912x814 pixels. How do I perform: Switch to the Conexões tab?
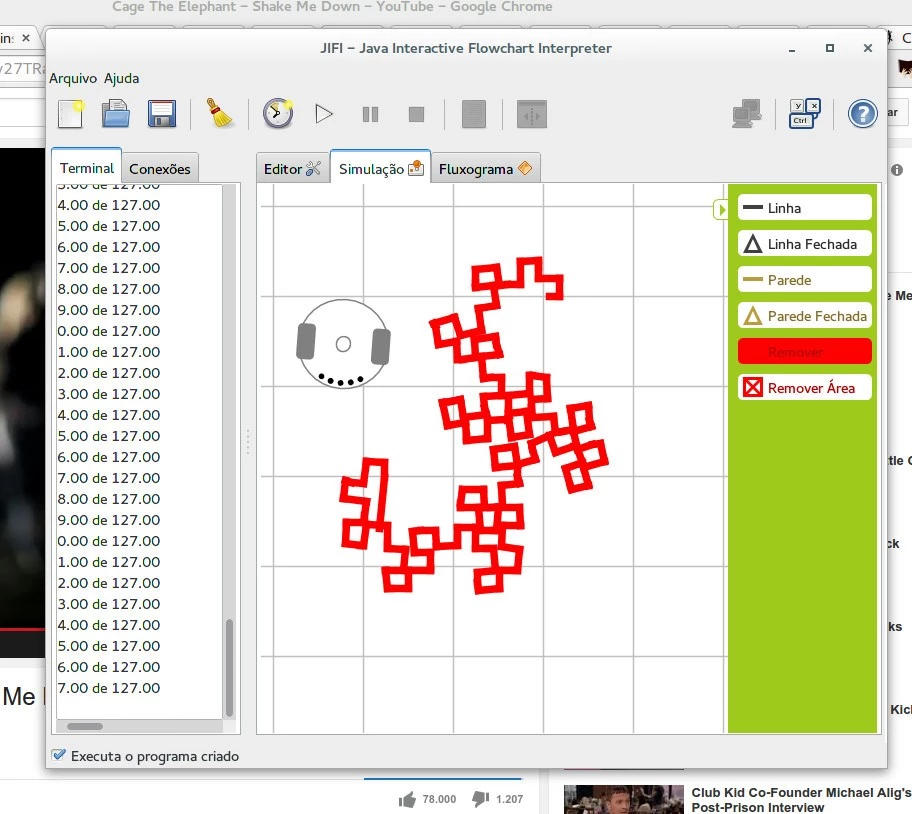tap(159, 169)
